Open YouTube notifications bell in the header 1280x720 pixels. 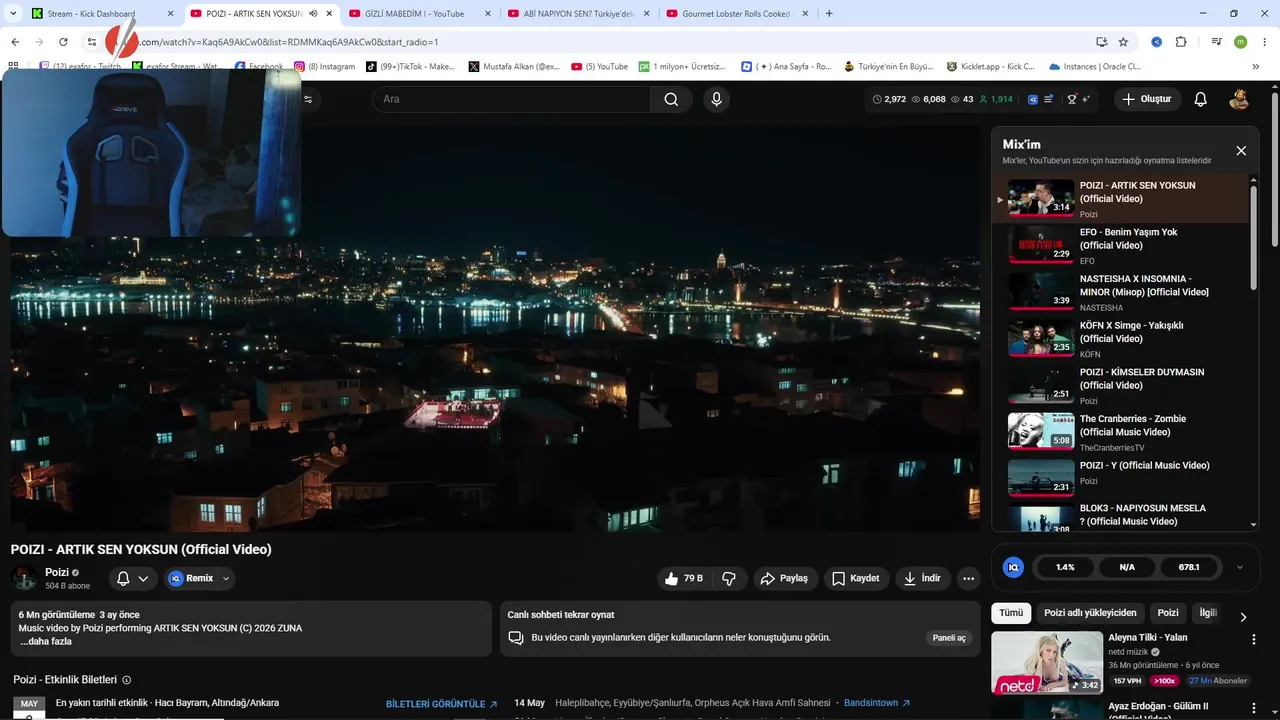1201,99
